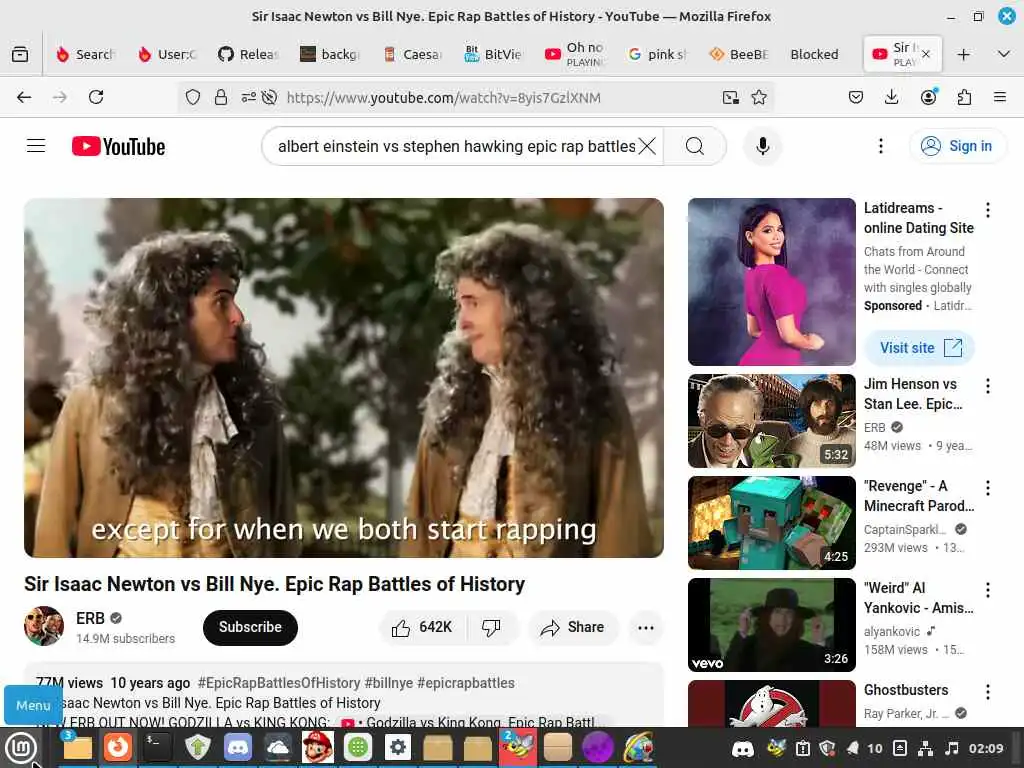Sign in to YouTube
The width and height of the screenshot is (1024, 768).
point(957,146)
